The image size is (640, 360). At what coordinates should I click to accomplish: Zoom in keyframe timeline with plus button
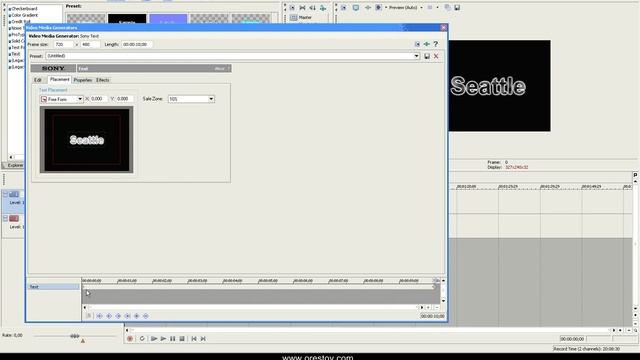click(428, 307)
